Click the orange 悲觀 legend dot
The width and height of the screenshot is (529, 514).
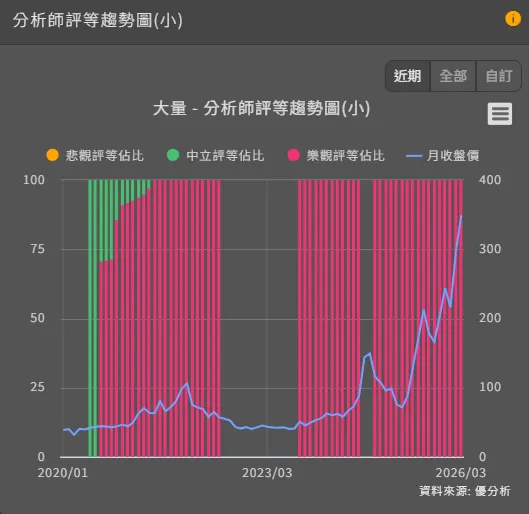(52, 155)
